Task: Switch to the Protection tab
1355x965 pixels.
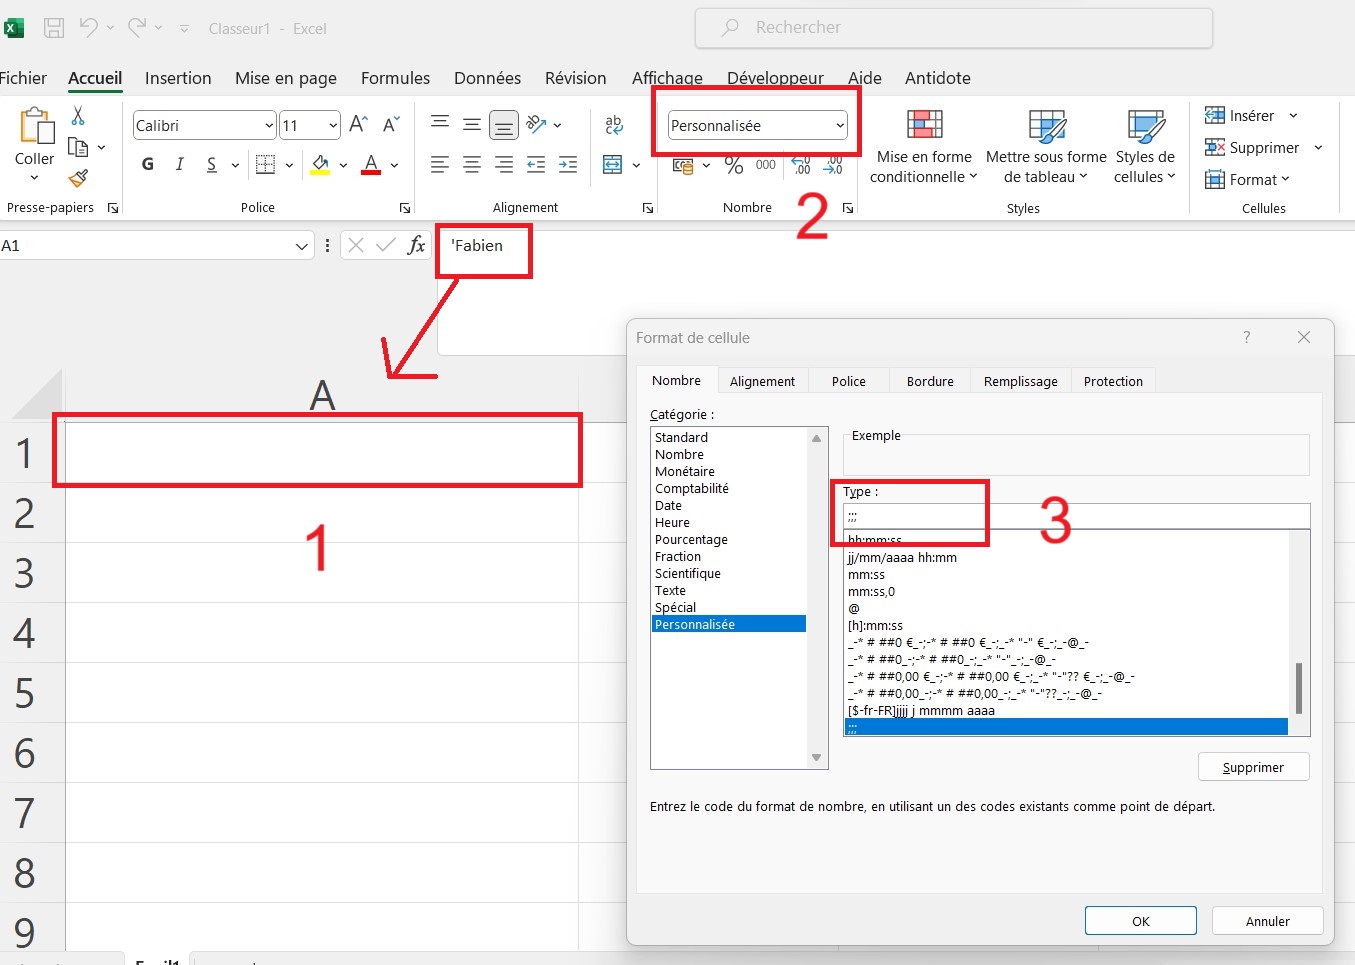Action: [1112, 380]
